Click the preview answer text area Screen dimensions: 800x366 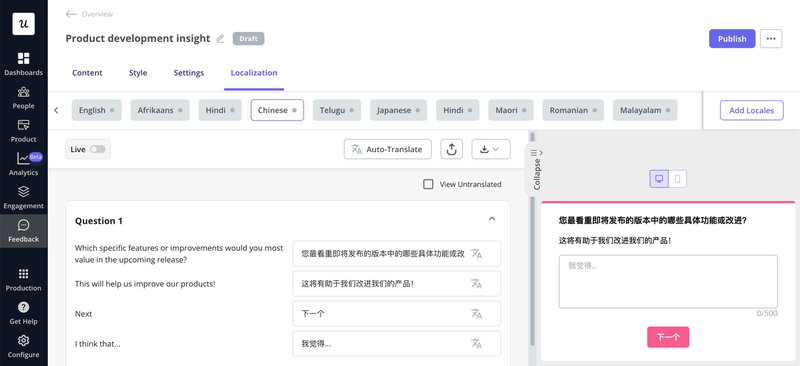[x=668, y=282]
